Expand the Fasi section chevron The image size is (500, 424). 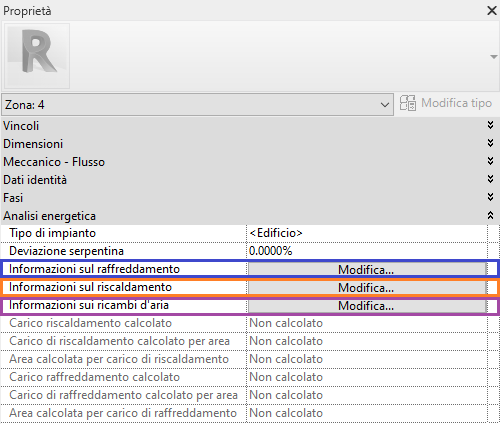click(x=490, y=197)
